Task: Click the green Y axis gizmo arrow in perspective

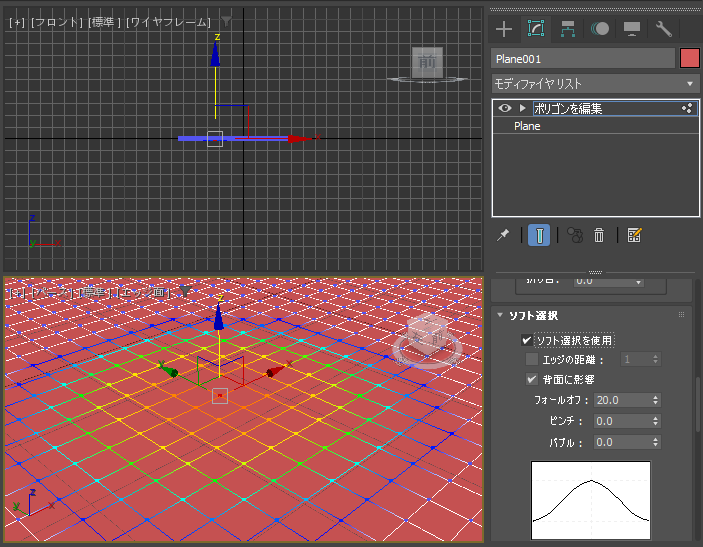Action: click(x=169, y=370)
